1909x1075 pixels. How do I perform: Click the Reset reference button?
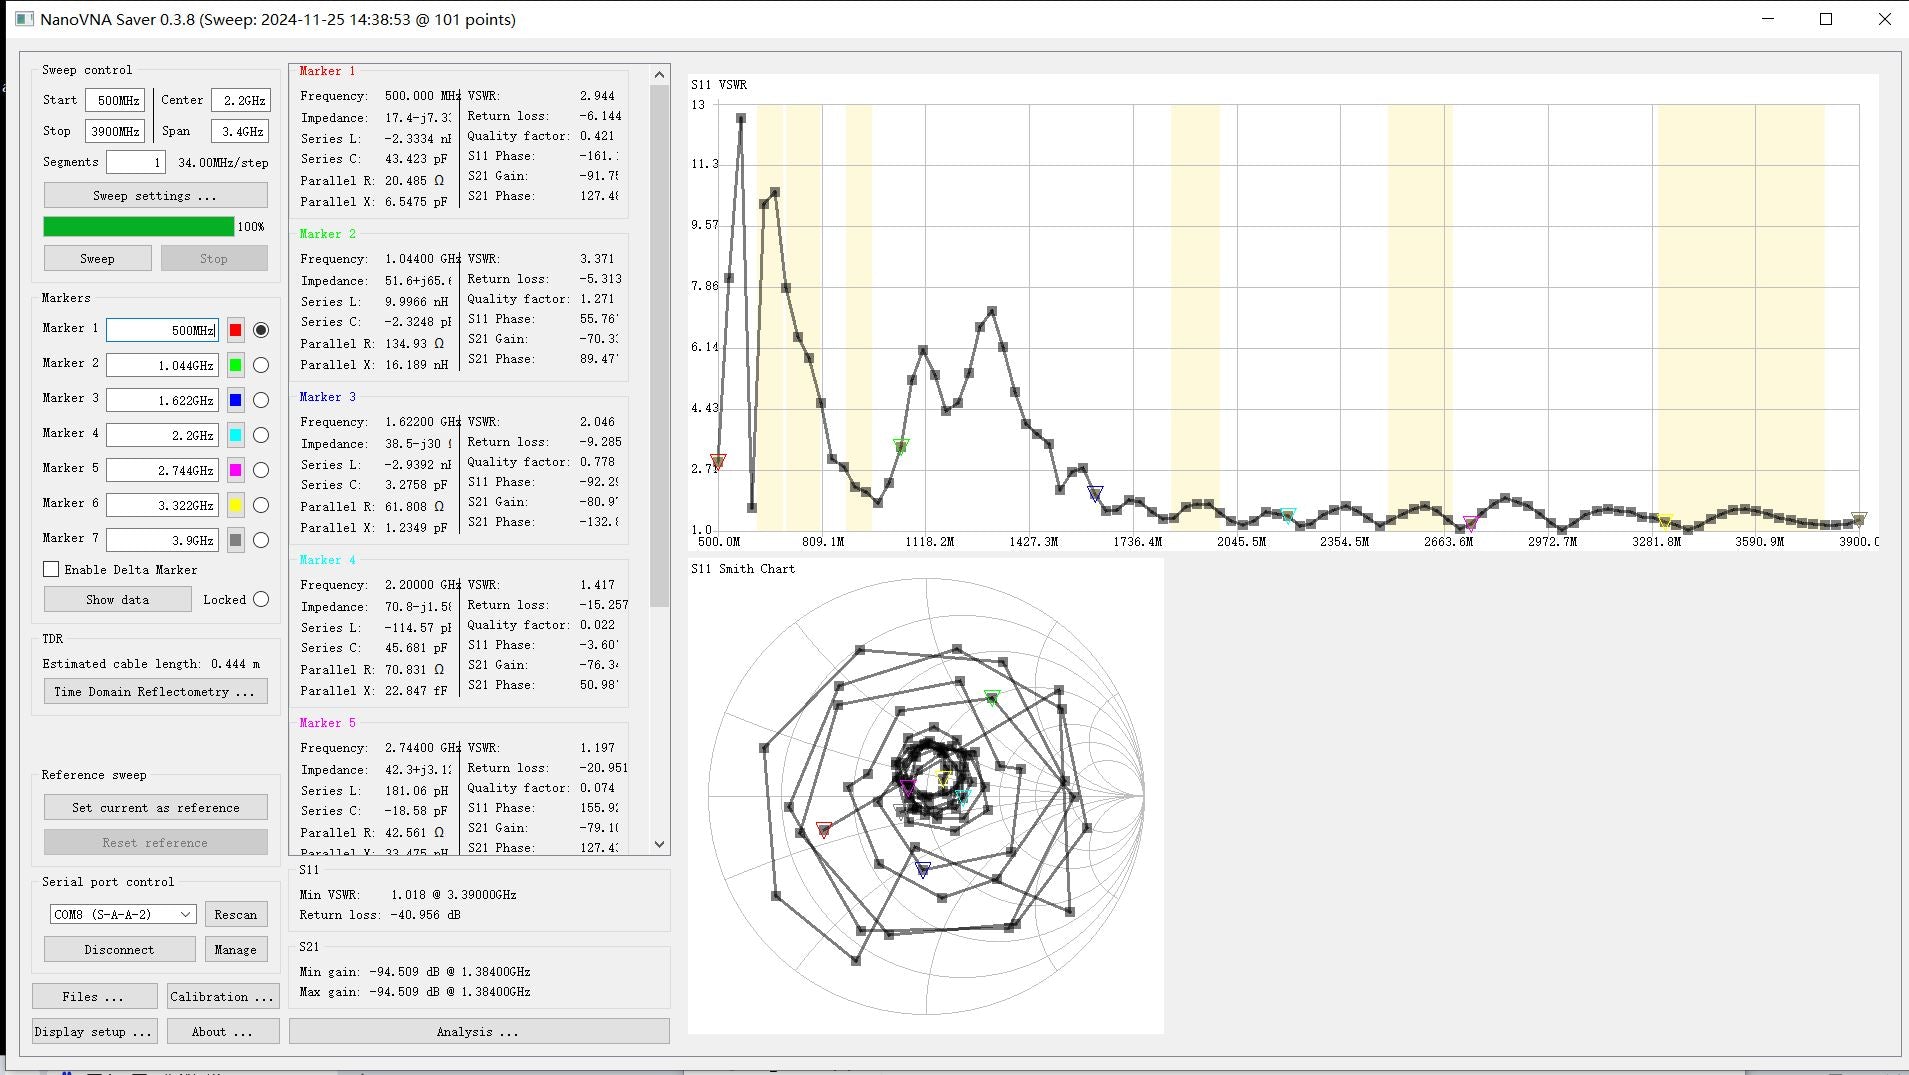155,842
